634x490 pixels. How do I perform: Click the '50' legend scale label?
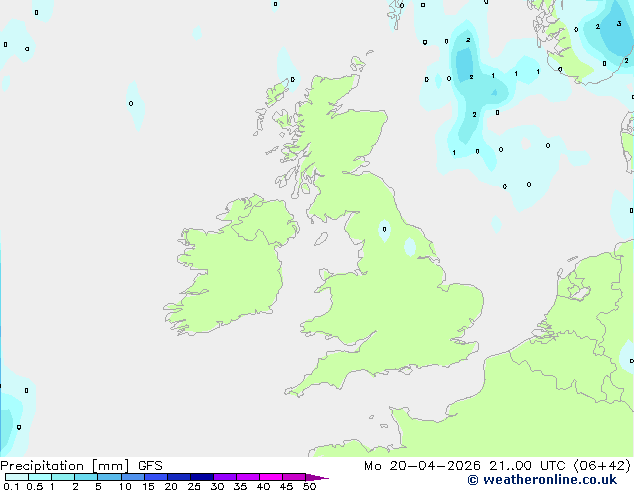[310, 486]
